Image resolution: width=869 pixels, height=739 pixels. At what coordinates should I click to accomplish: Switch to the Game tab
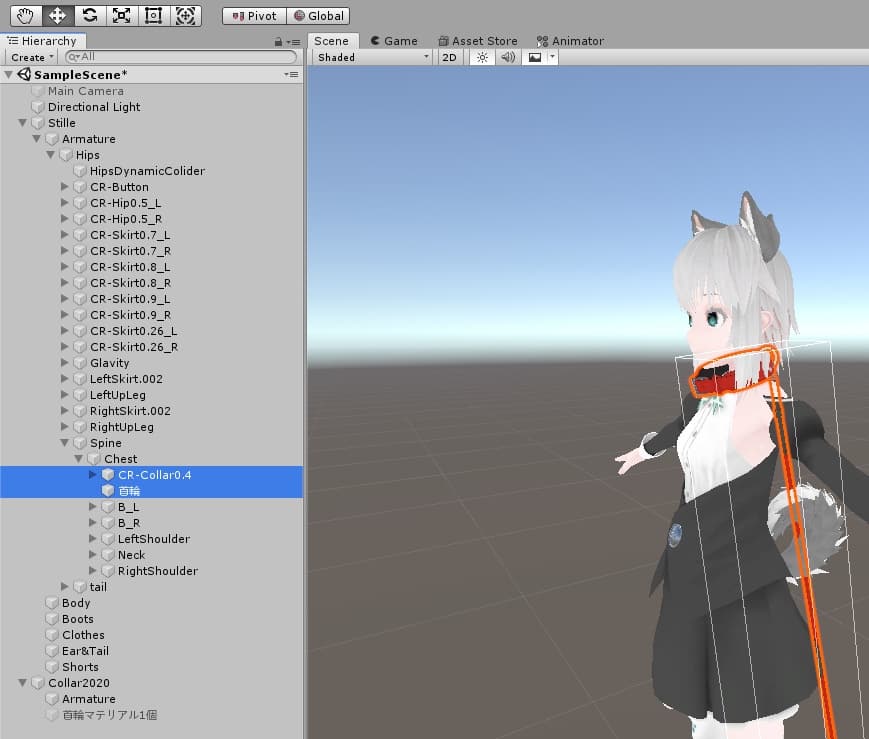click(394, 41)
